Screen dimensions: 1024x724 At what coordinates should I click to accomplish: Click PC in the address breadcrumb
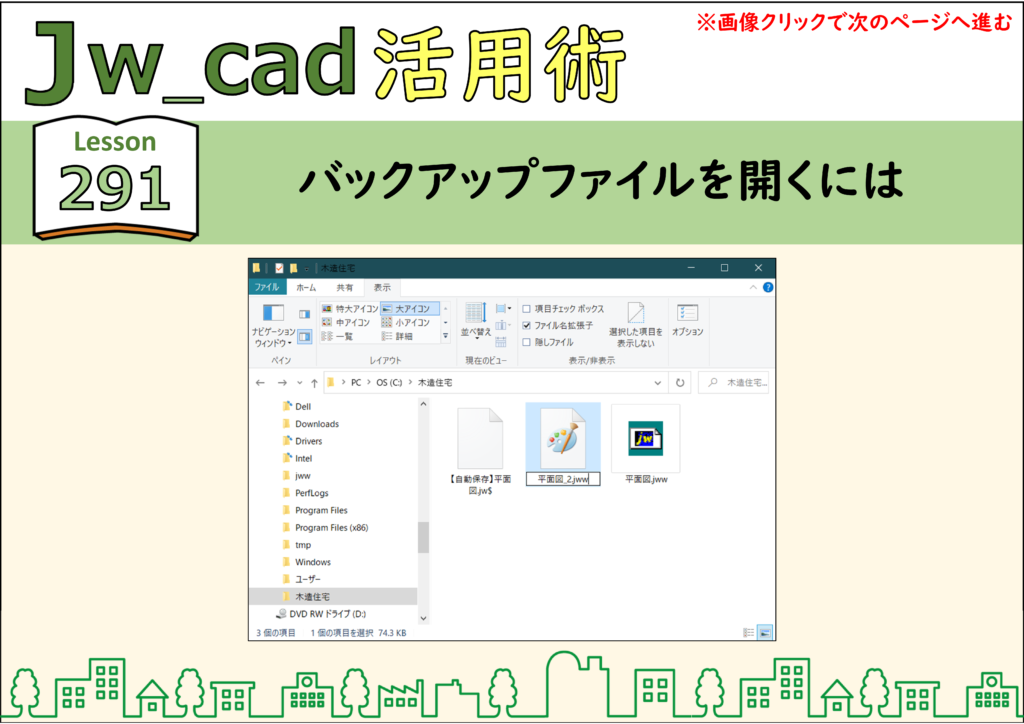(356, 383)
